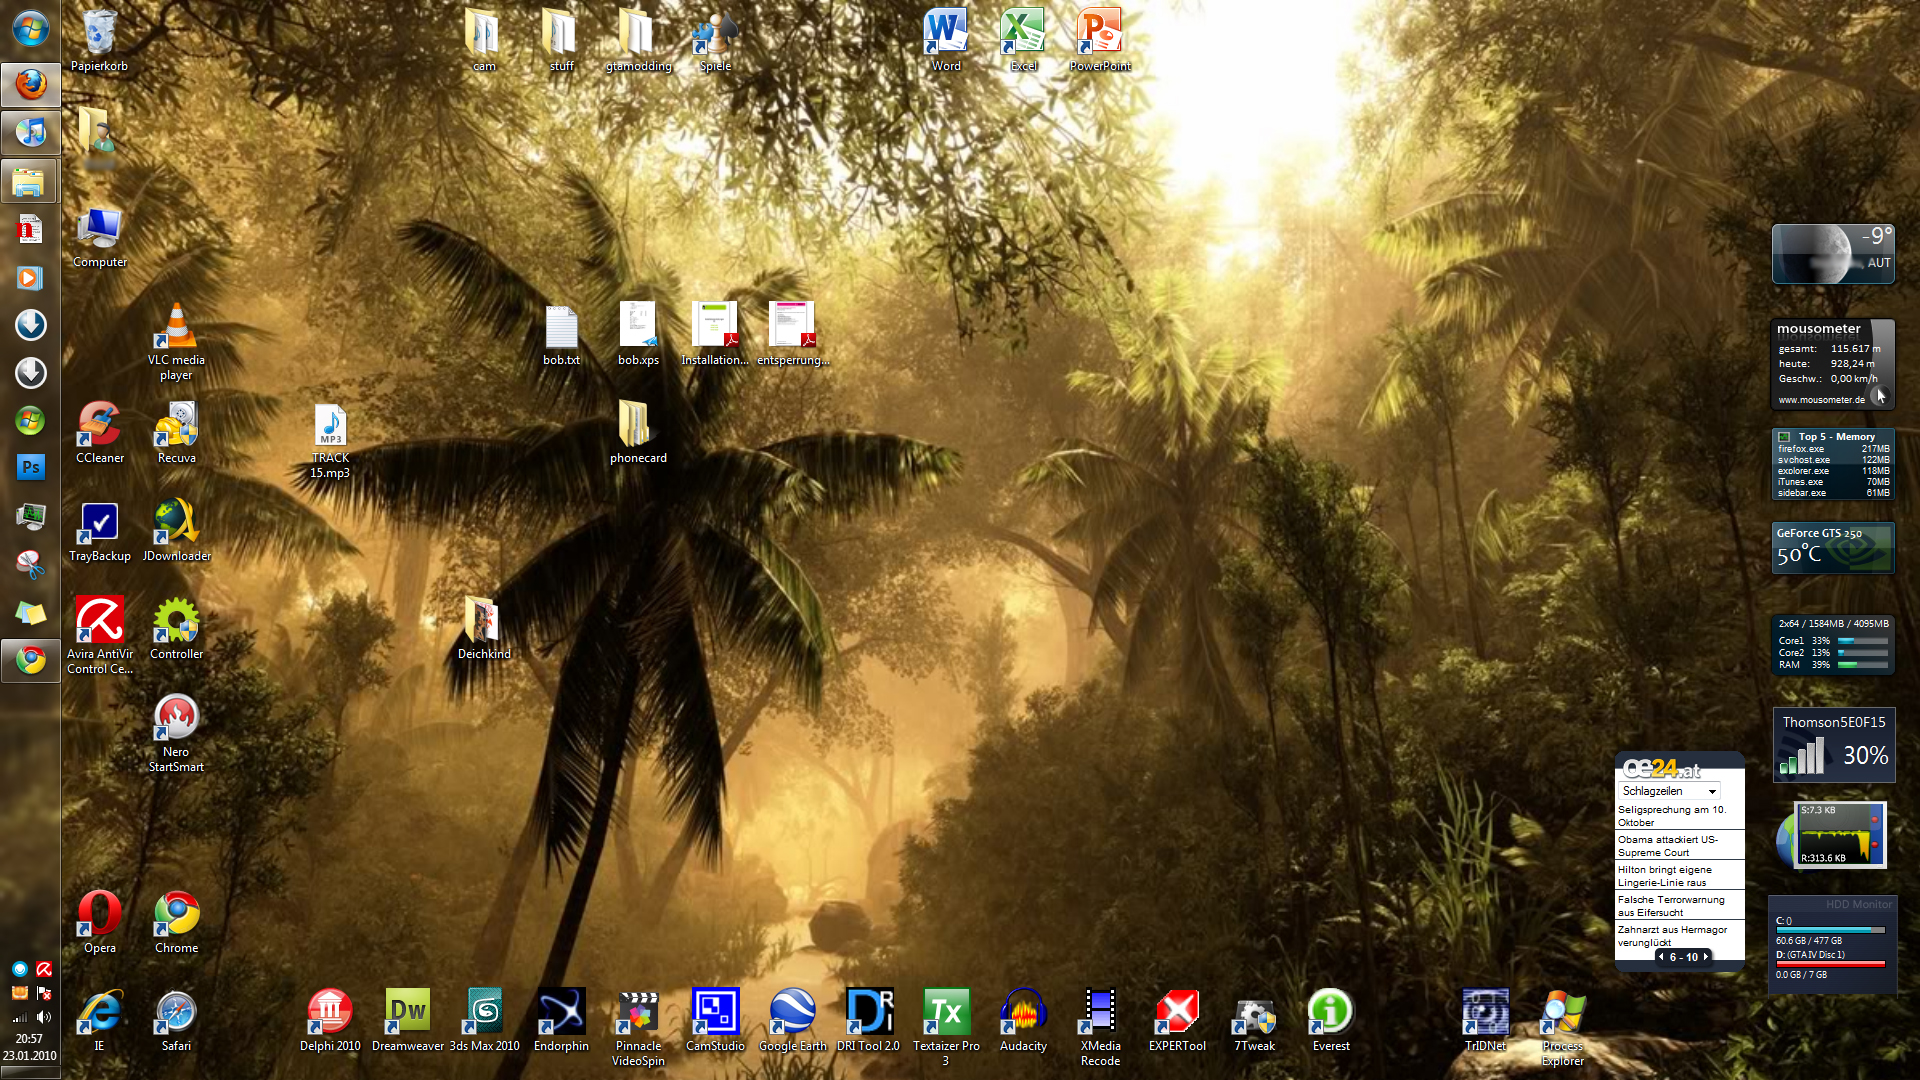Open Photoshop from the taskbar
The width and height of the screenshot is (1920, 1080).
[30, 467]
